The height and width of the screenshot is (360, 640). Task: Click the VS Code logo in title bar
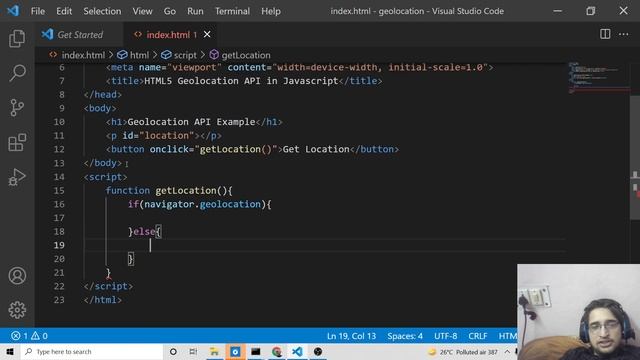coord(13,11)
